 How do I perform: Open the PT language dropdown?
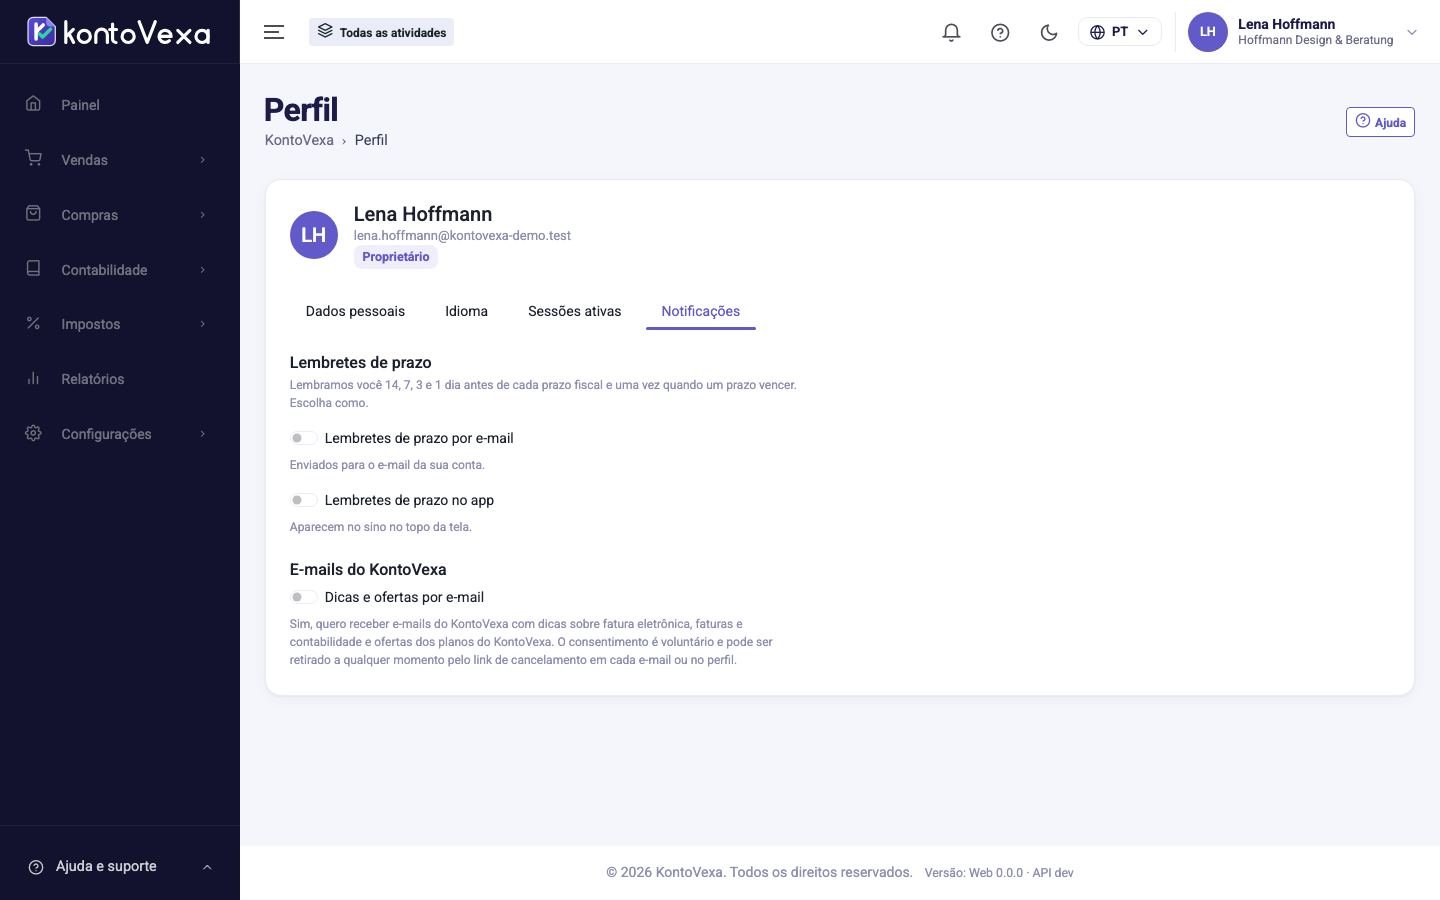(x=1119, y=32)
